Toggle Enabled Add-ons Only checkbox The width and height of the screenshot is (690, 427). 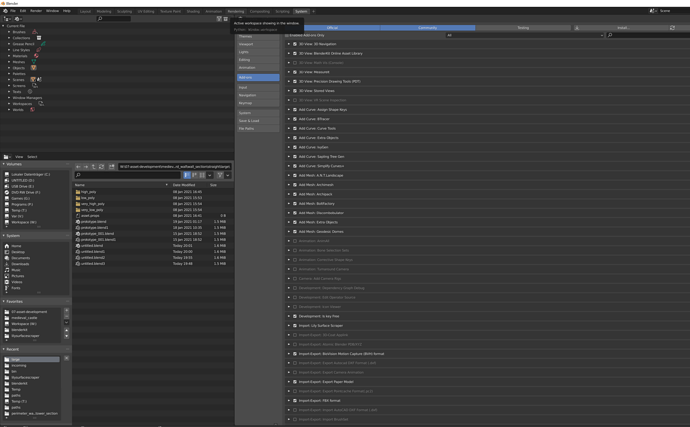287,35
